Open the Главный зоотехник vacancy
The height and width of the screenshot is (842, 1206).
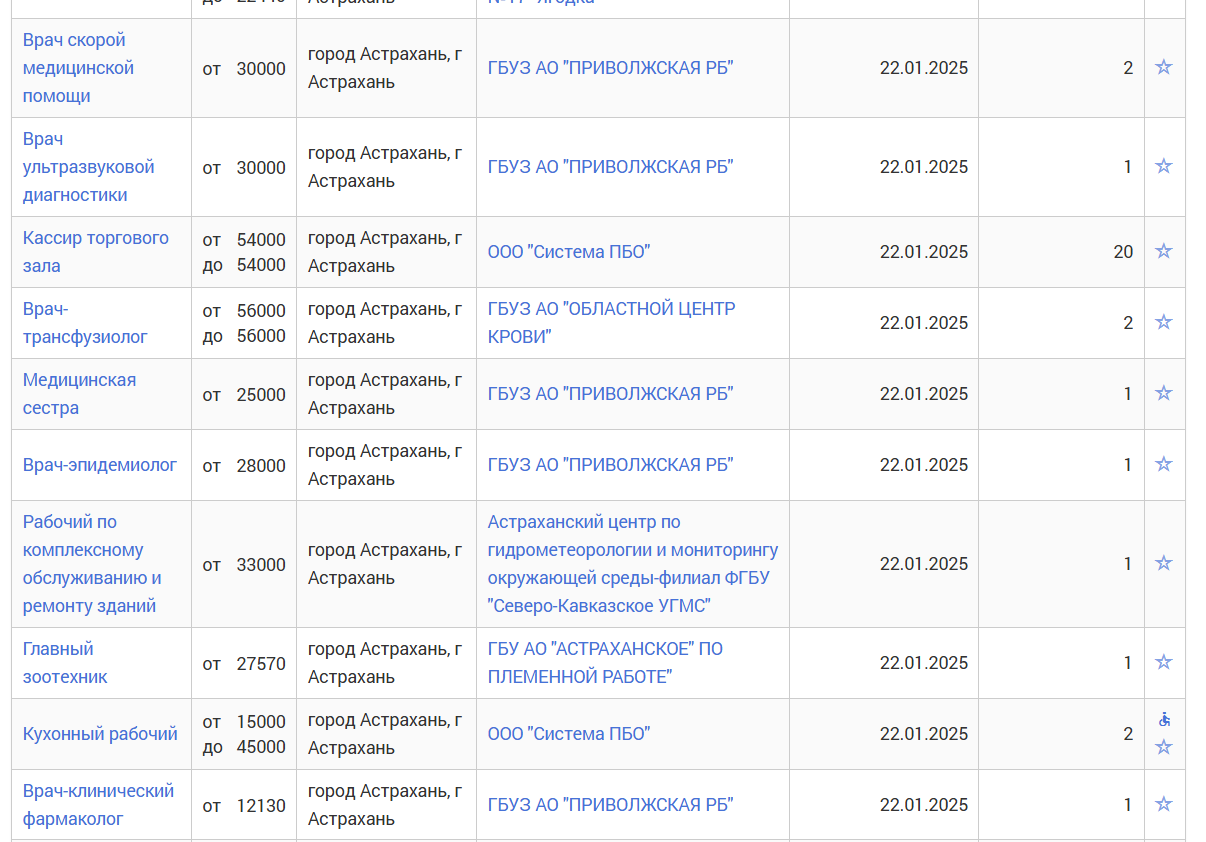[x=65, y=663]
